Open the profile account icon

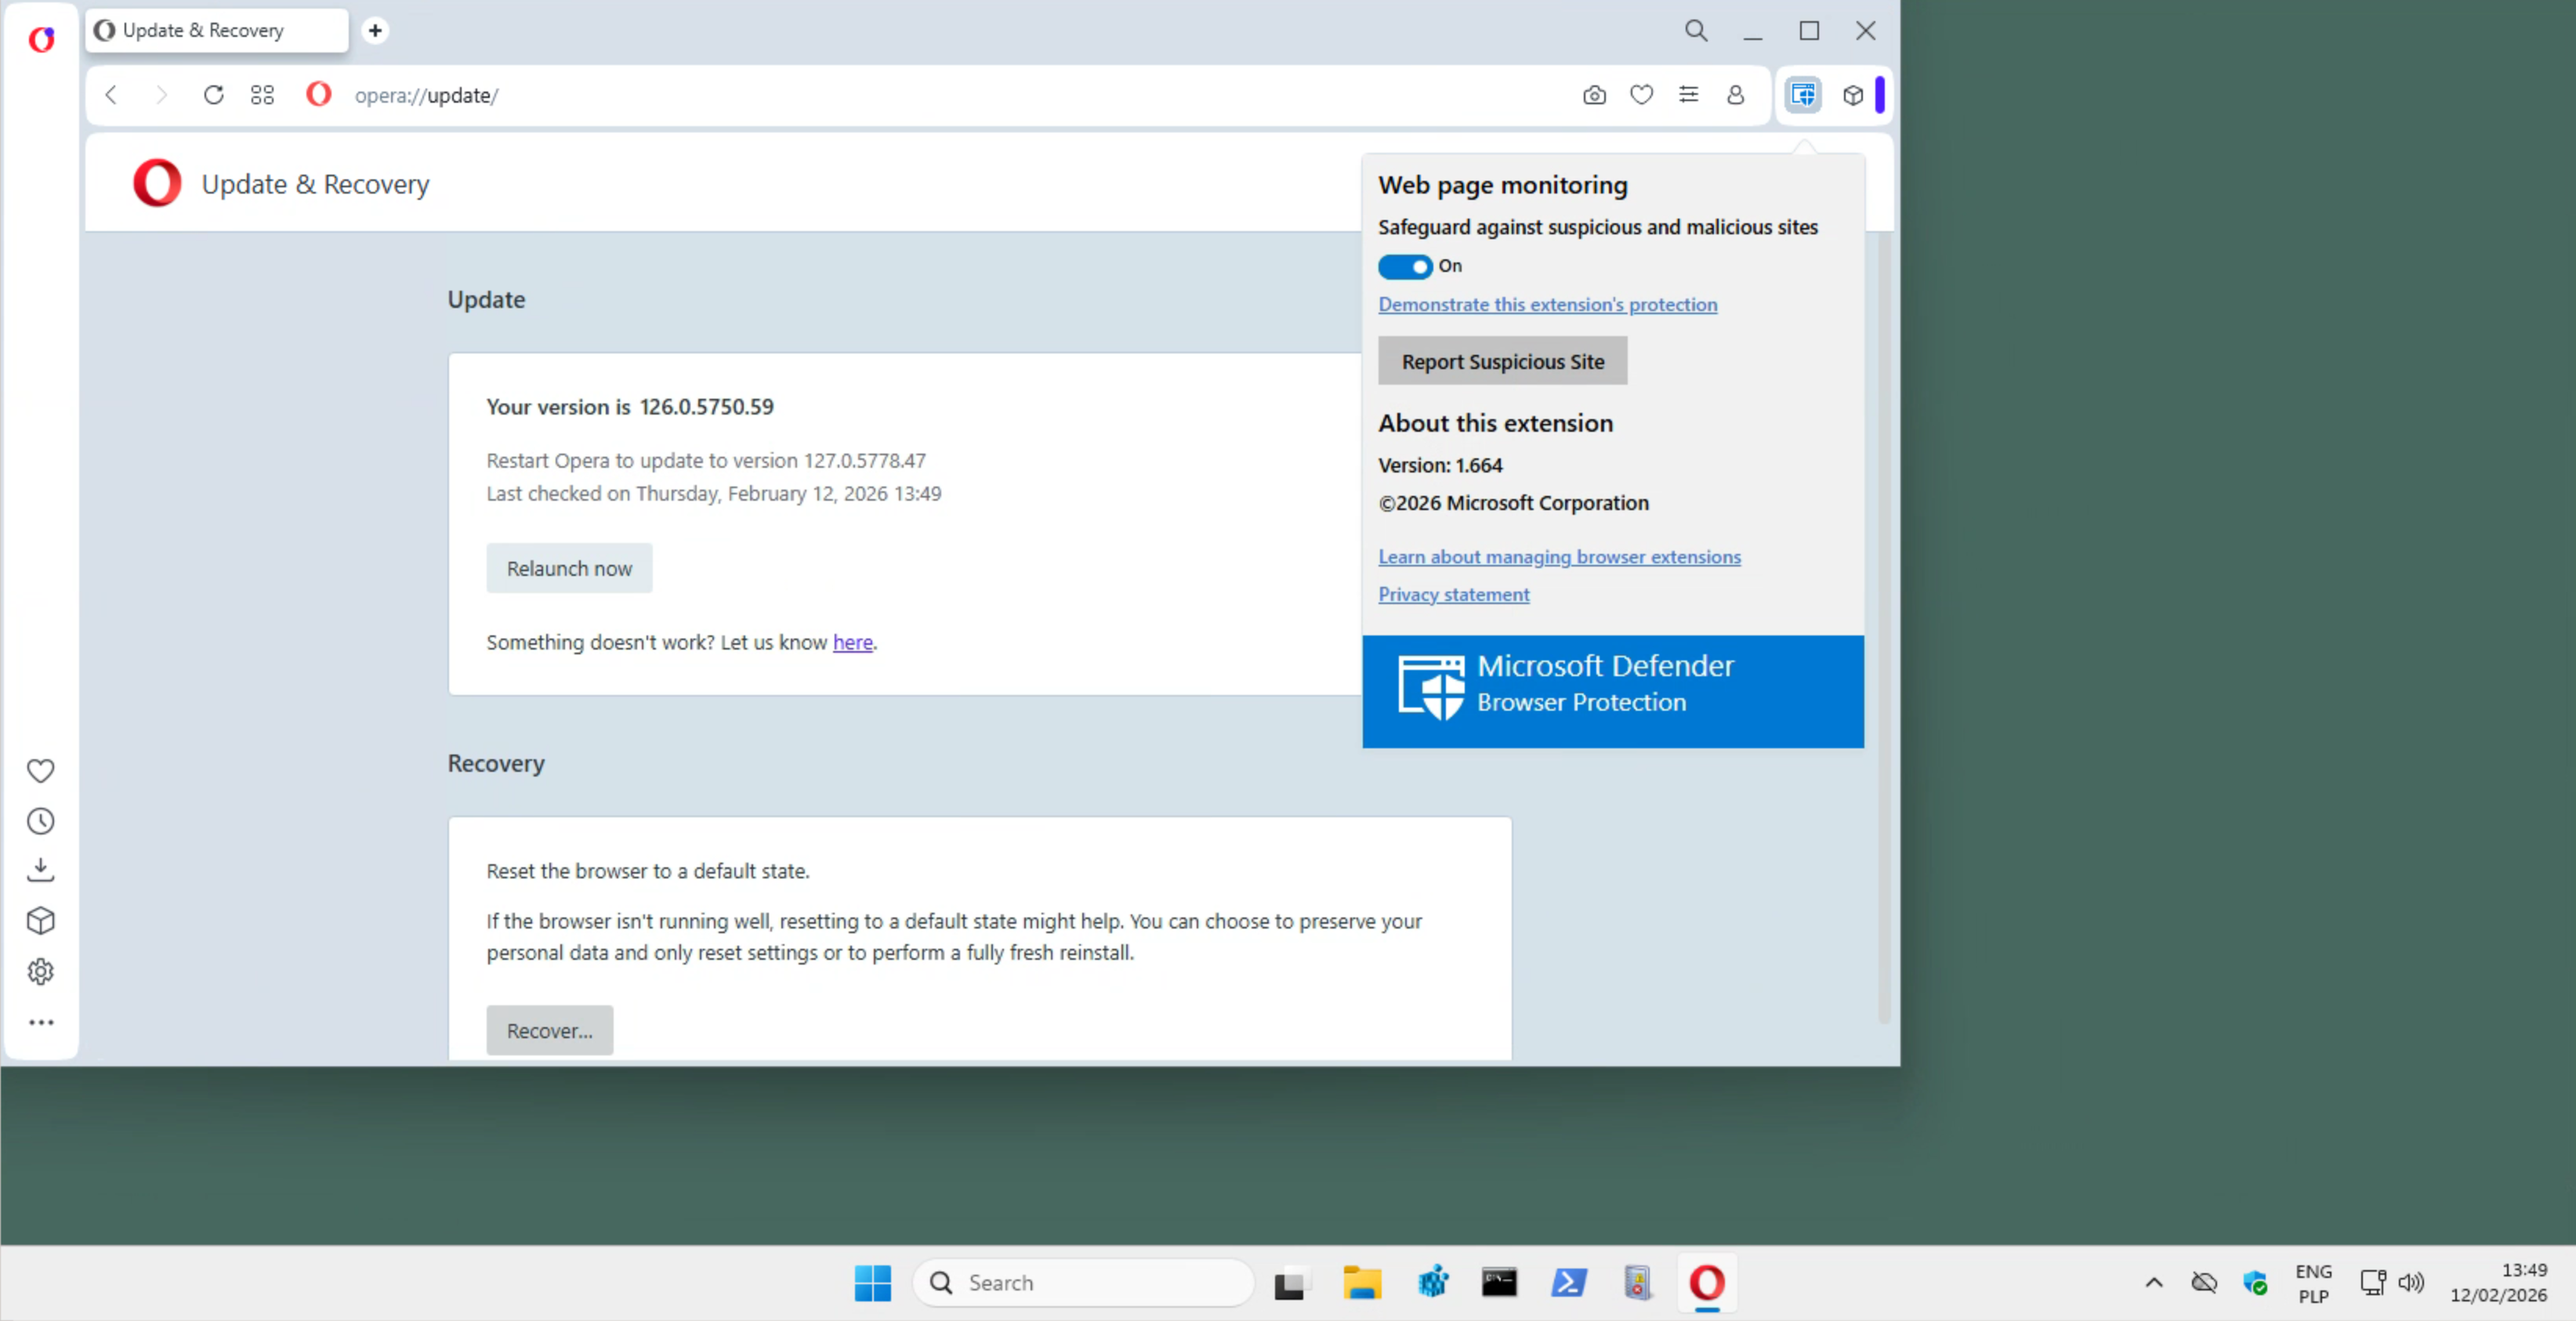coord(1735,95)
